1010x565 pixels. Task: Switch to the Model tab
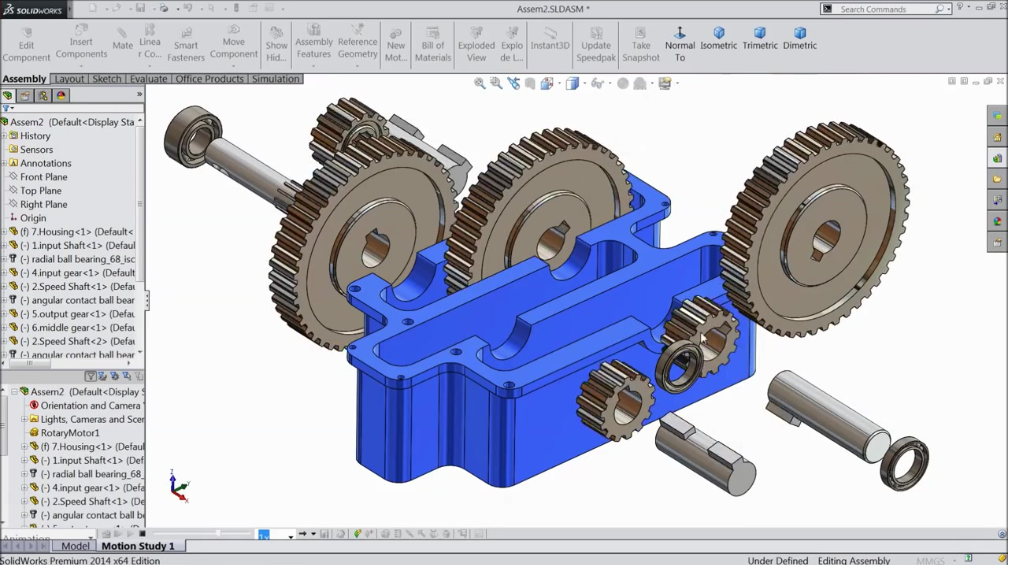pos(75,546)
